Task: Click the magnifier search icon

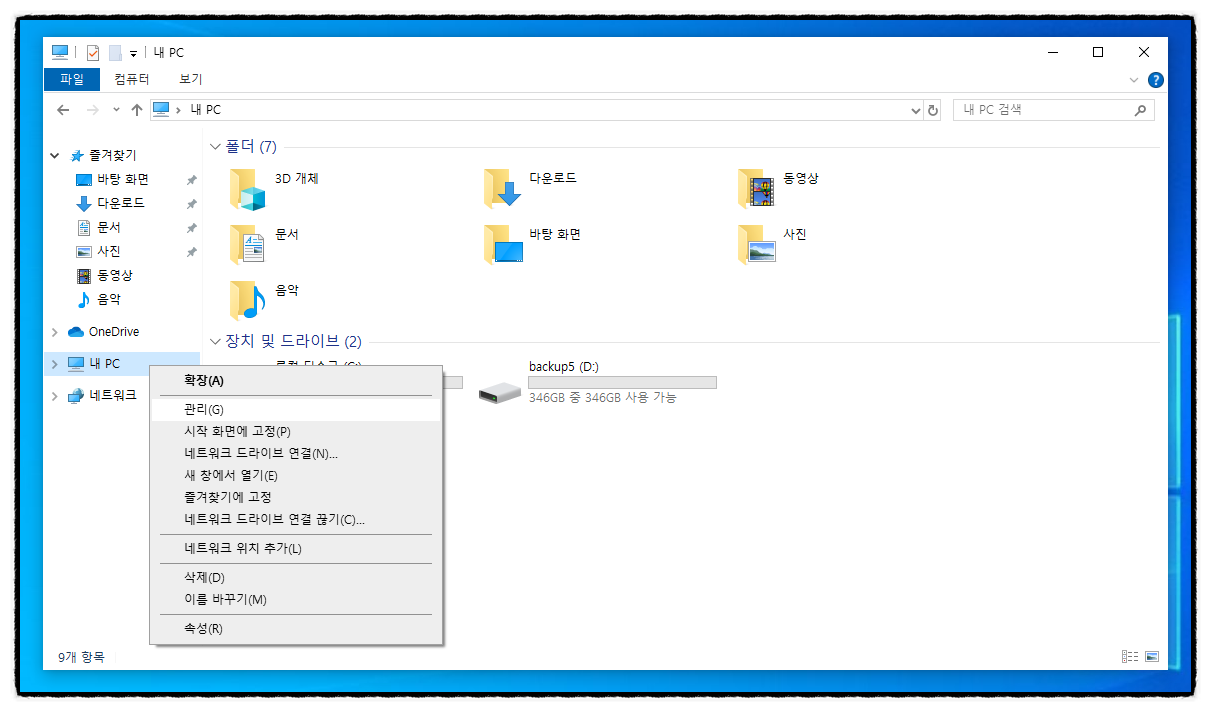Action: [x=1141, y=110]
